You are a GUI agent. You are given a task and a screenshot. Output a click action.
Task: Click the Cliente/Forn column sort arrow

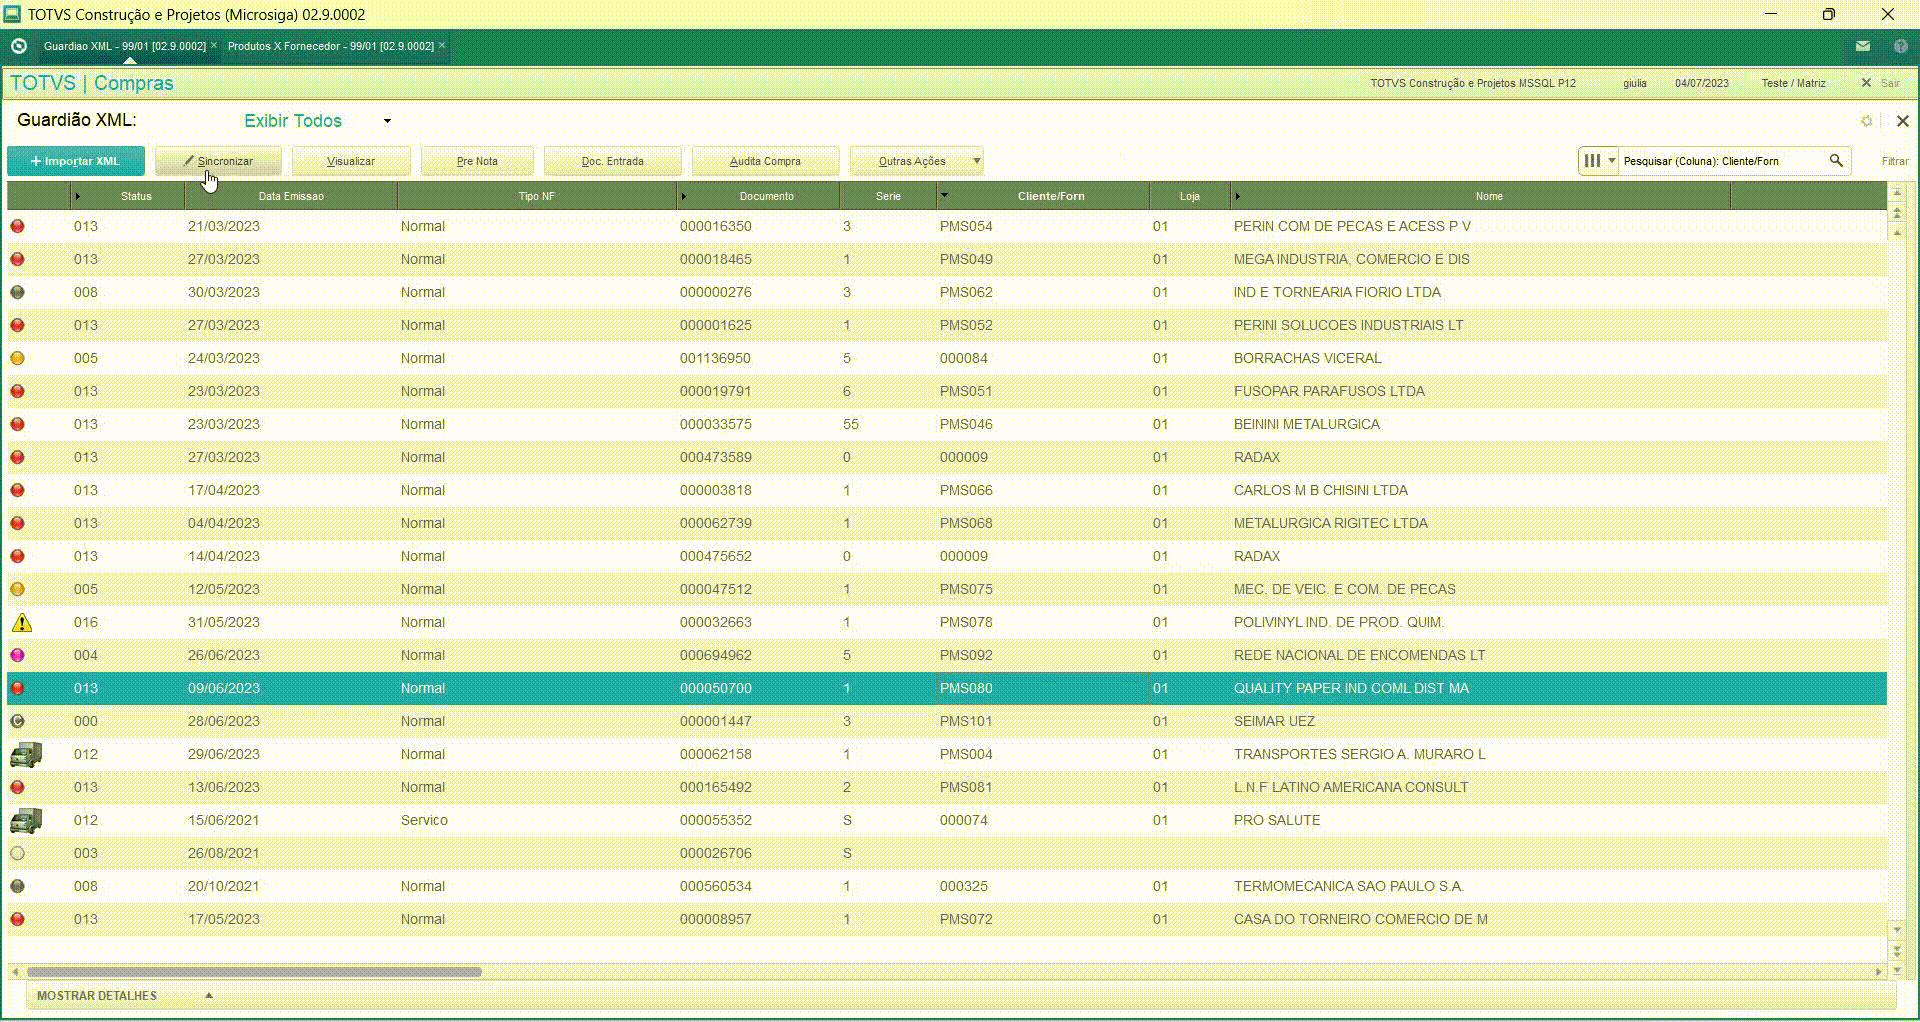pos(944,195)
